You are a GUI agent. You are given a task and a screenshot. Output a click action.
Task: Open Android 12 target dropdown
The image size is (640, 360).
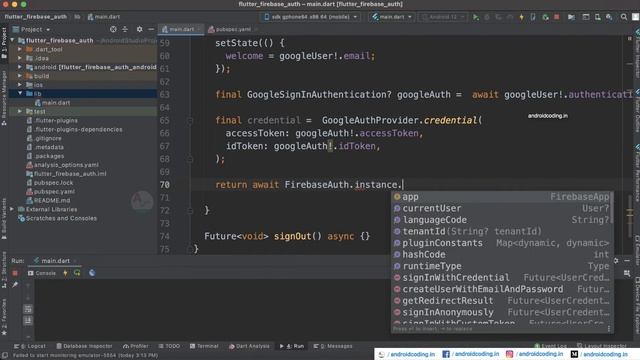443,17
